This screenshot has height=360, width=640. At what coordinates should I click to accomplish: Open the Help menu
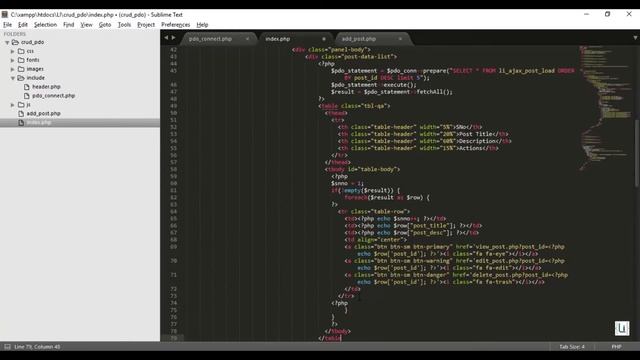(202, 24)
